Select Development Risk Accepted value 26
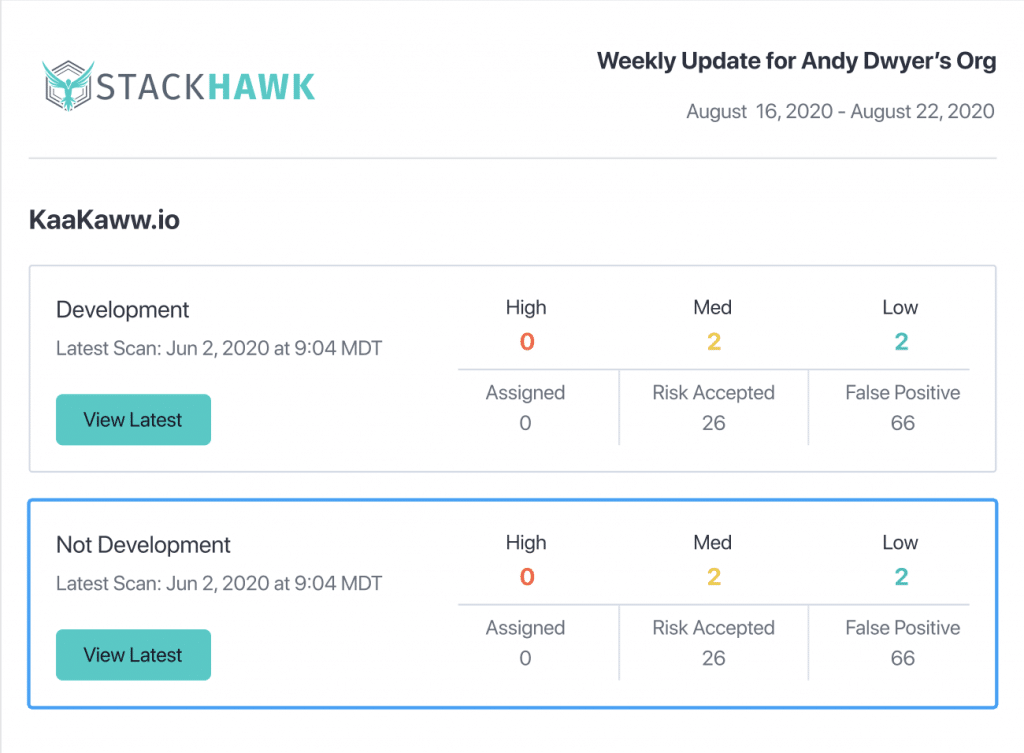Image resolution: width=1024 pixels, height=753 pixels. [x=714, y=423]
